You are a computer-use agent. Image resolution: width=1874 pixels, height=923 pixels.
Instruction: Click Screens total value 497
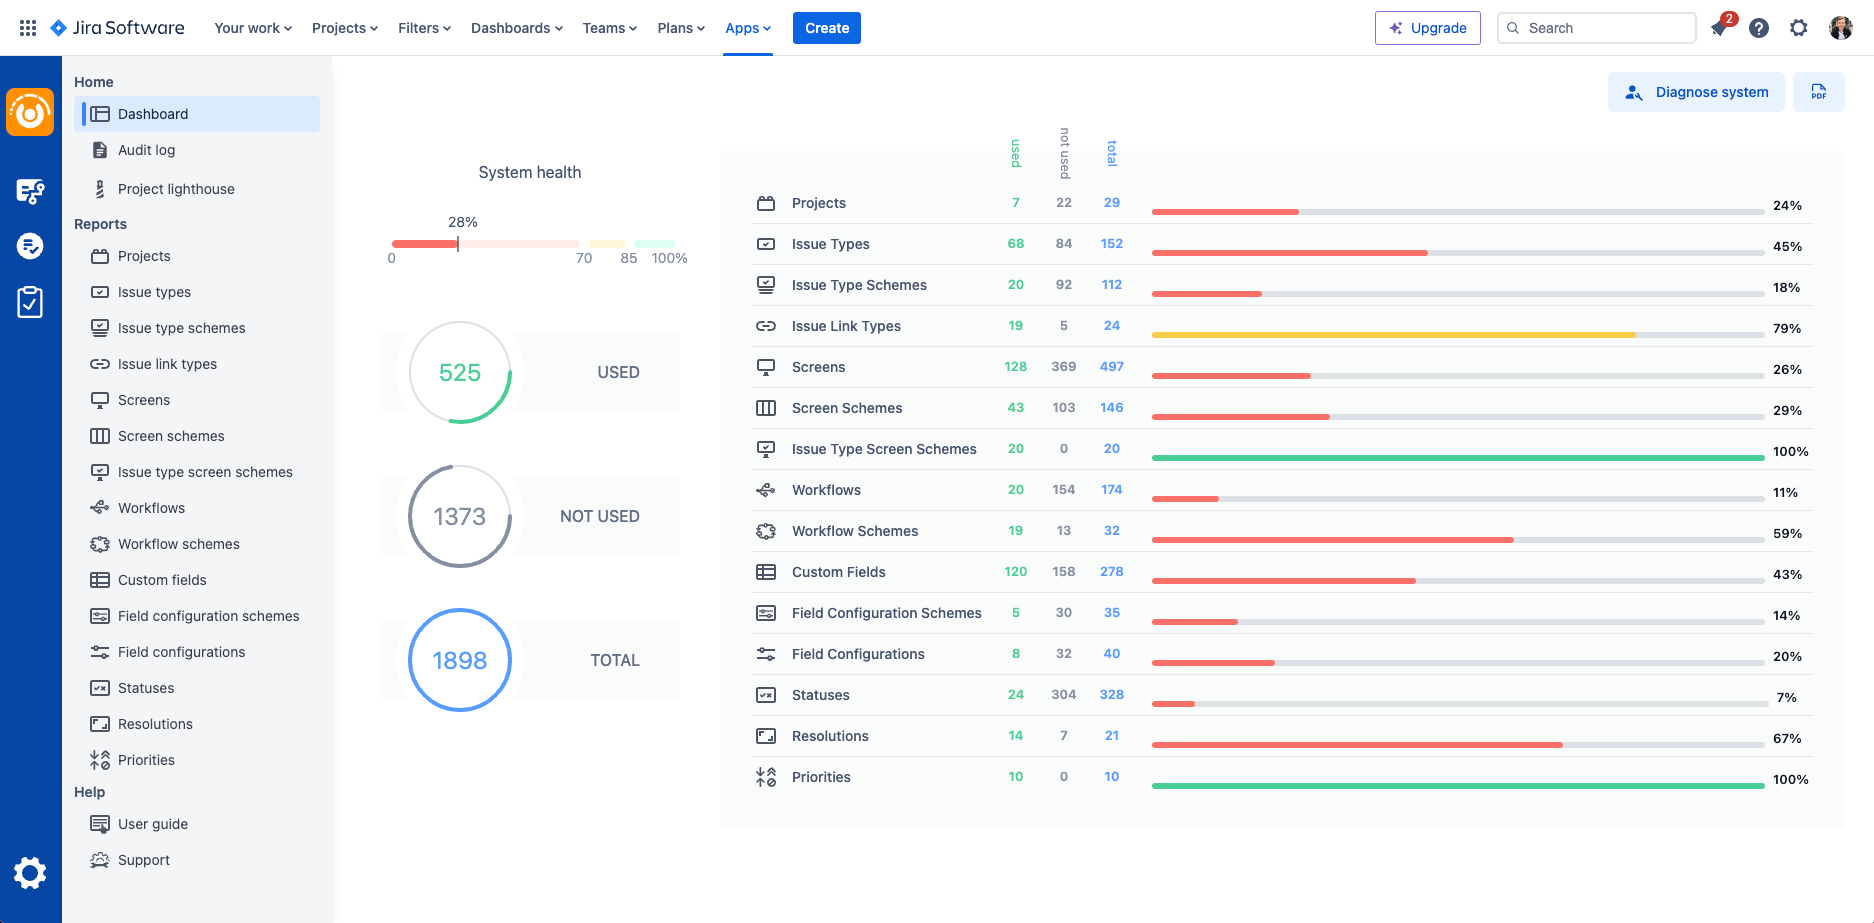pyautogui.click(x=1112, y=366)
